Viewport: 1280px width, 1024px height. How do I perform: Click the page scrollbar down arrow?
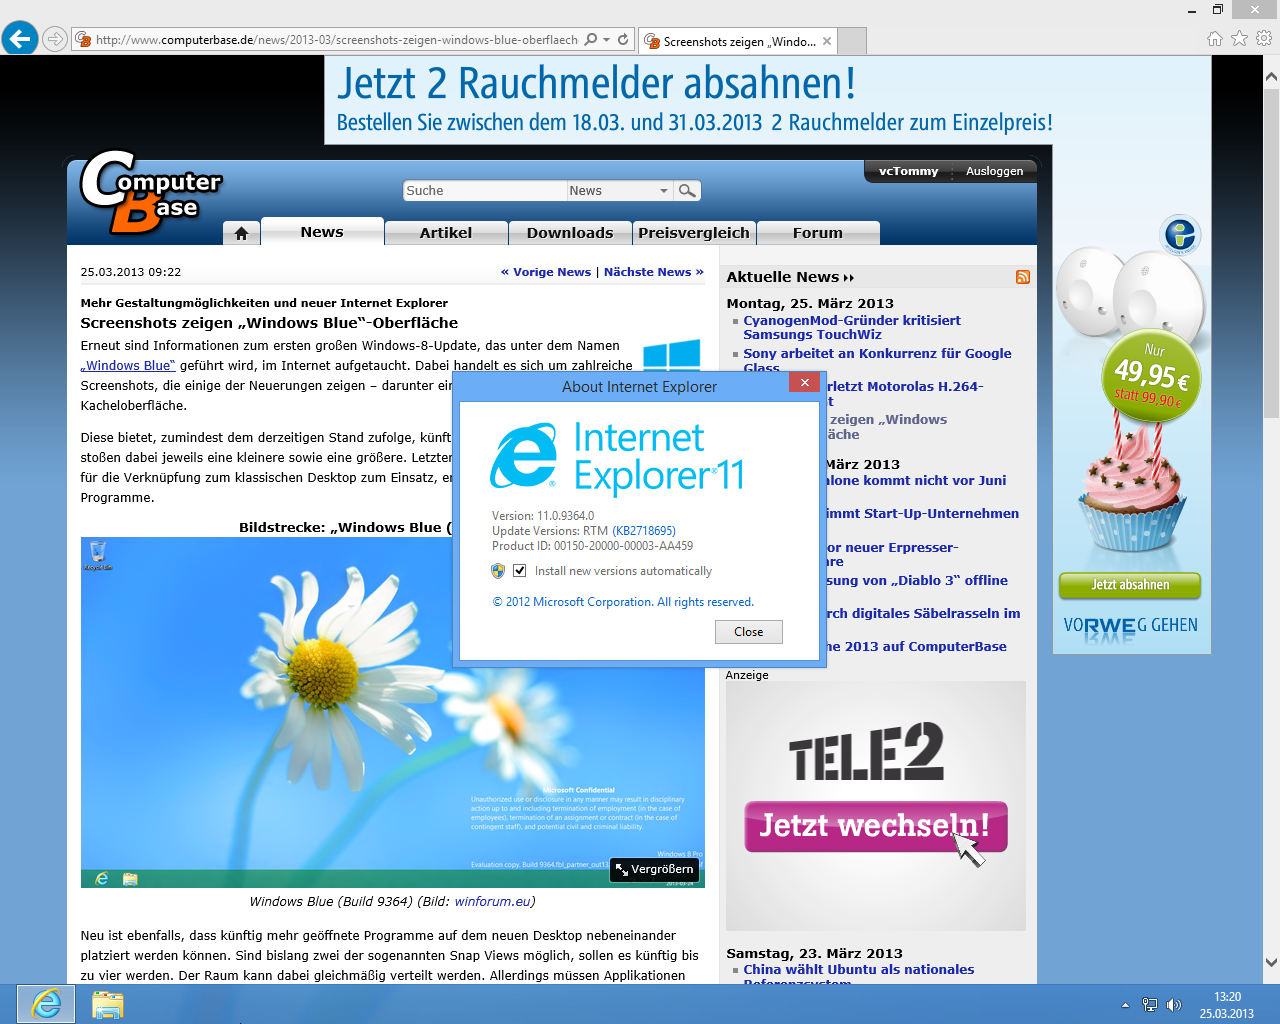(x=1271, y=963)
